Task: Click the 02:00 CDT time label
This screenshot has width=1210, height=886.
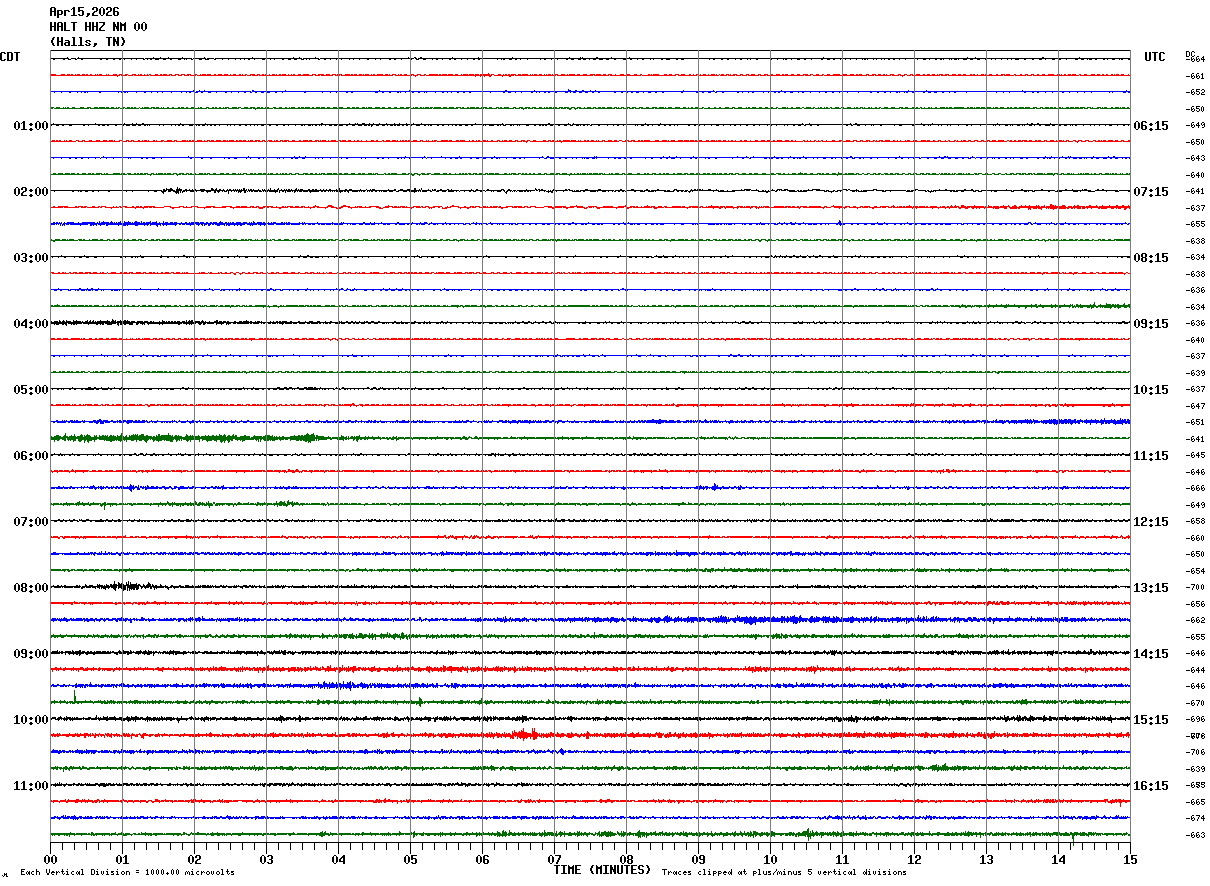Action: click(x=31, y=192)
